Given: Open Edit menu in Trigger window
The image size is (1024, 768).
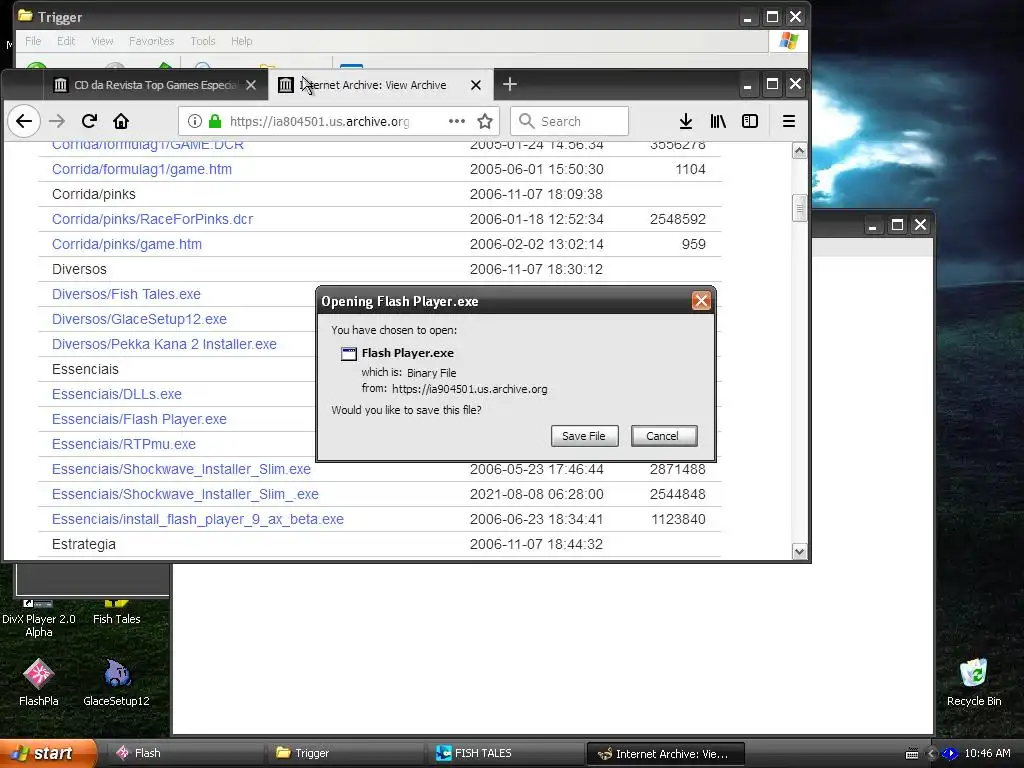Looking at the screenshot, I should coord(66,41).
